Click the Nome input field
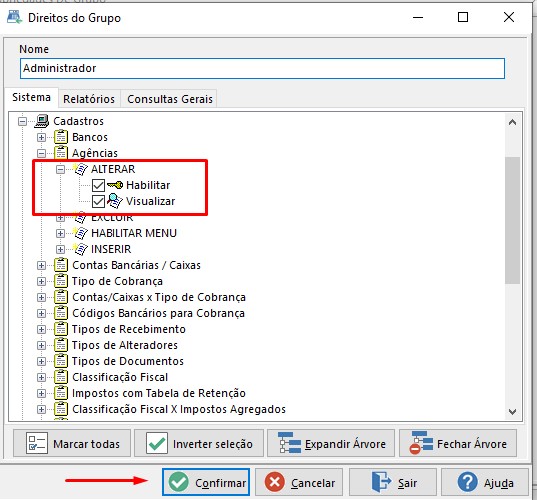Image resolution: width=537 pixels, height=500 pixels. (262, 68)
